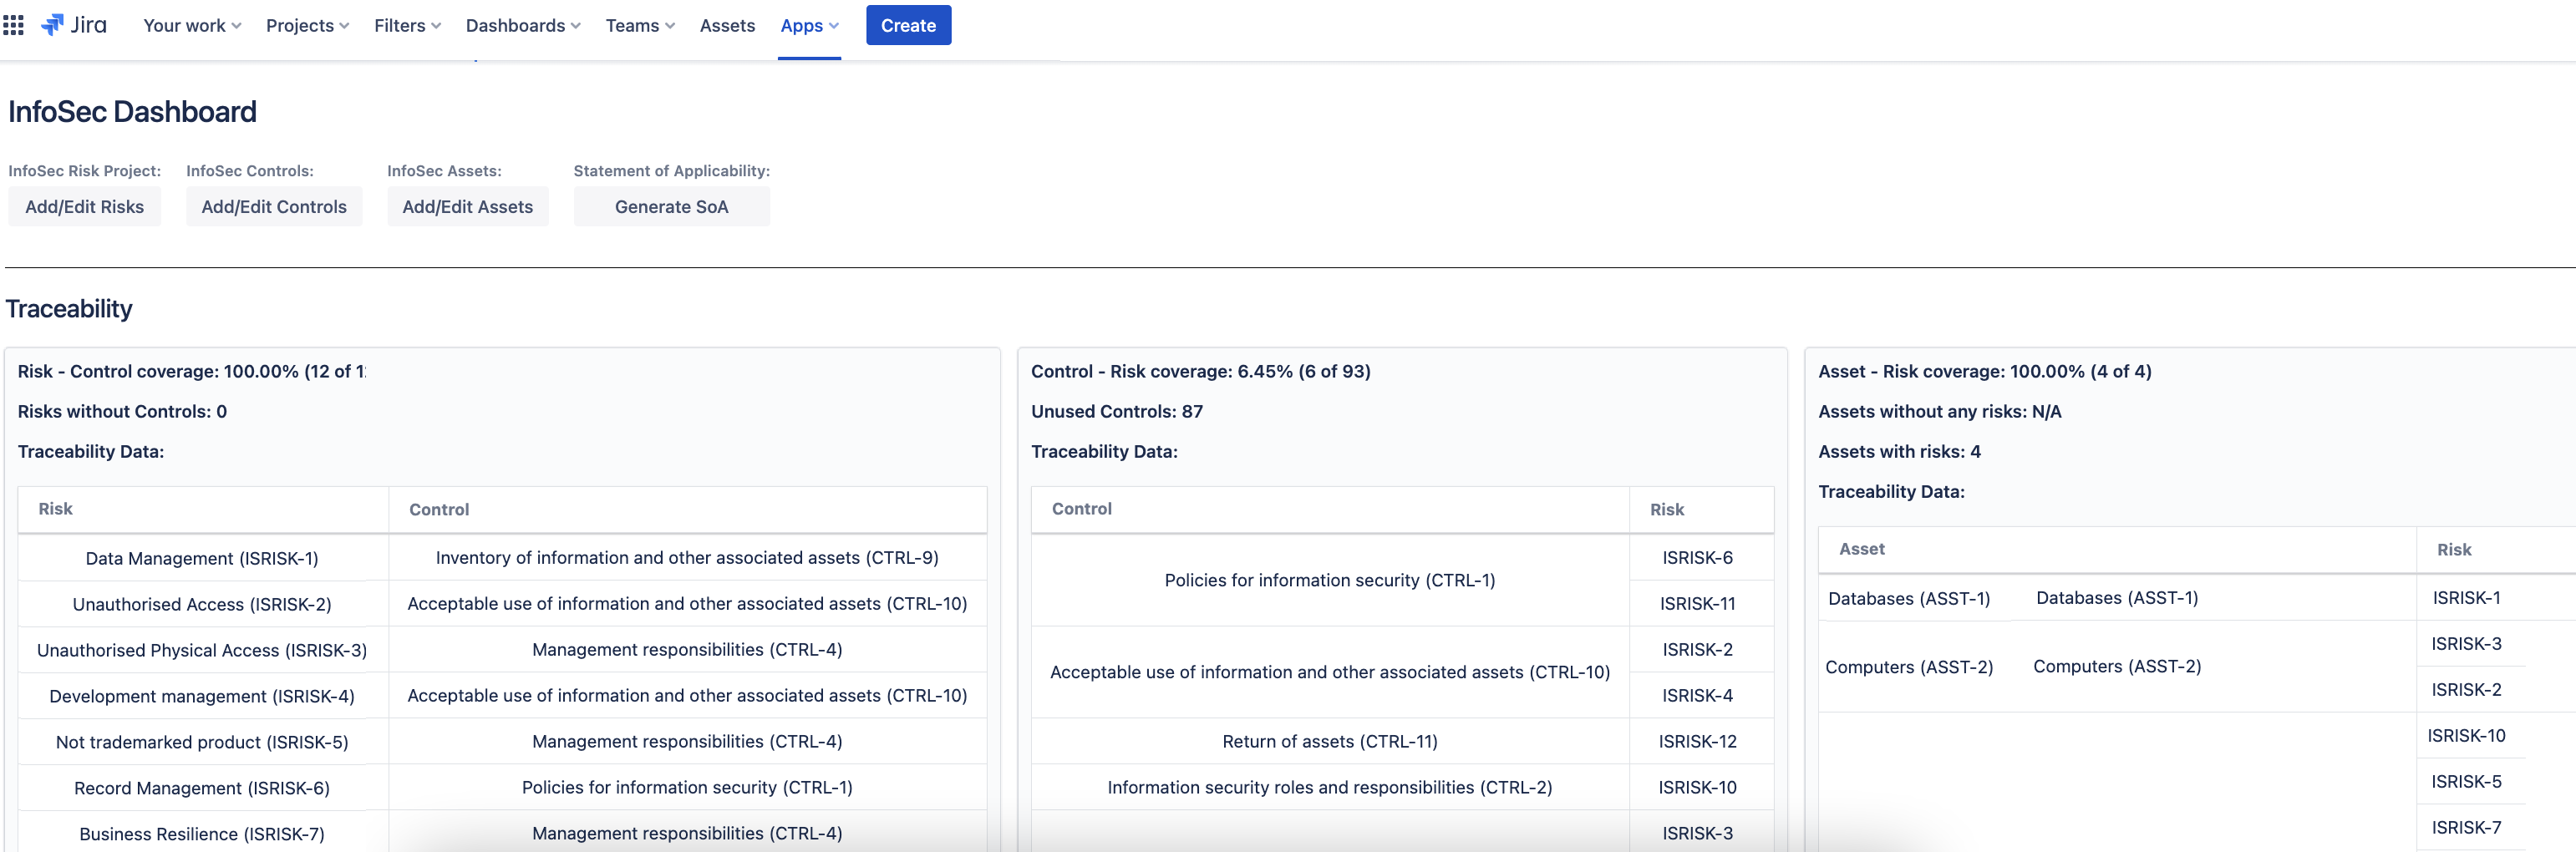Click the Add/Edit Assets button

click(468, 207)
